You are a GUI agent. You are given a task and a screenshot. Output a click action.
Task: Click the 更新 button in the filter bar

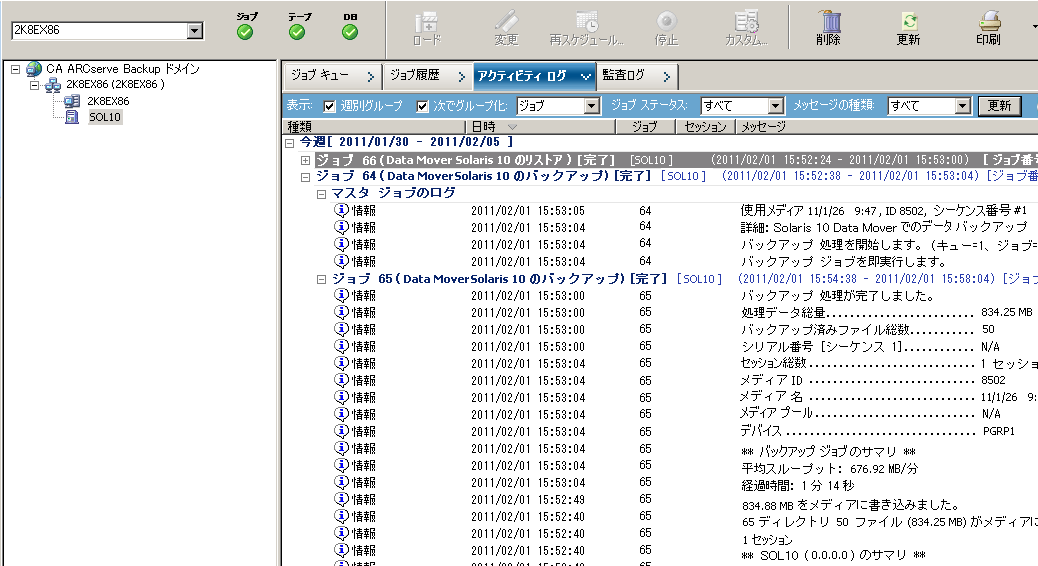(x=999, y=106)
